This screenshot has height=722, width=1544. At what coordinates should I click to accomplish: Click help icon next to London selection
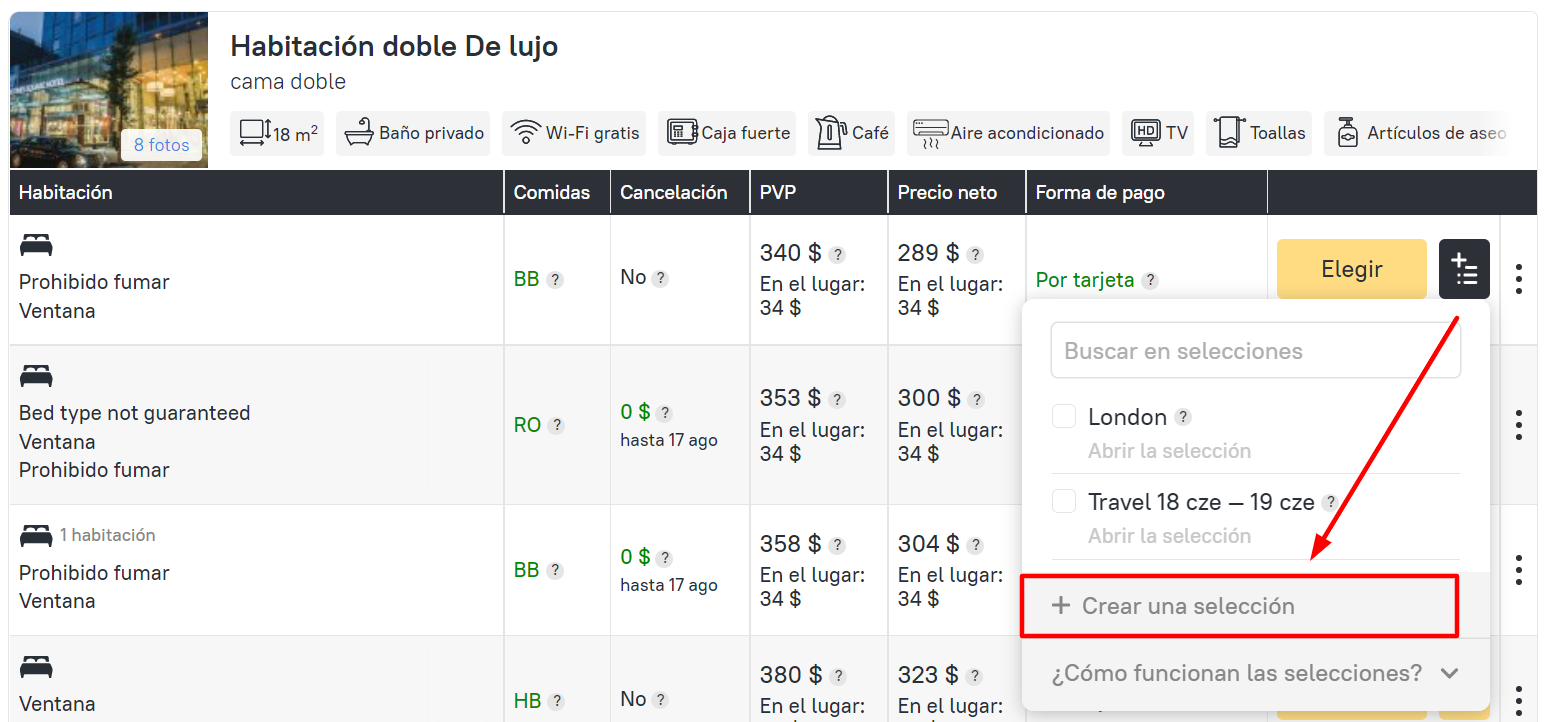[1183, 418]
